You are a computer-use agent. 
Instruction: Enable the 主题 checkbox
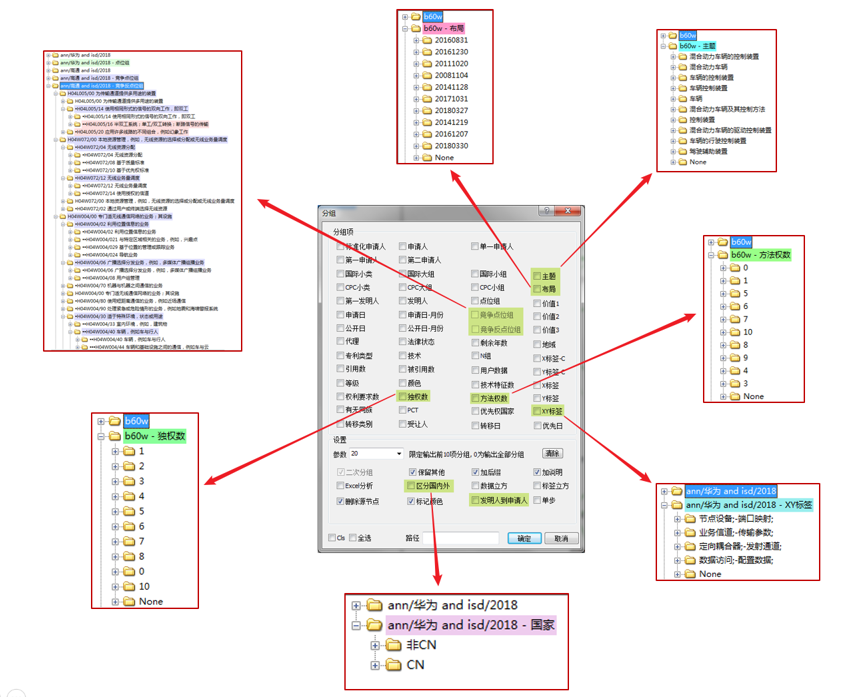click(537, 277)
